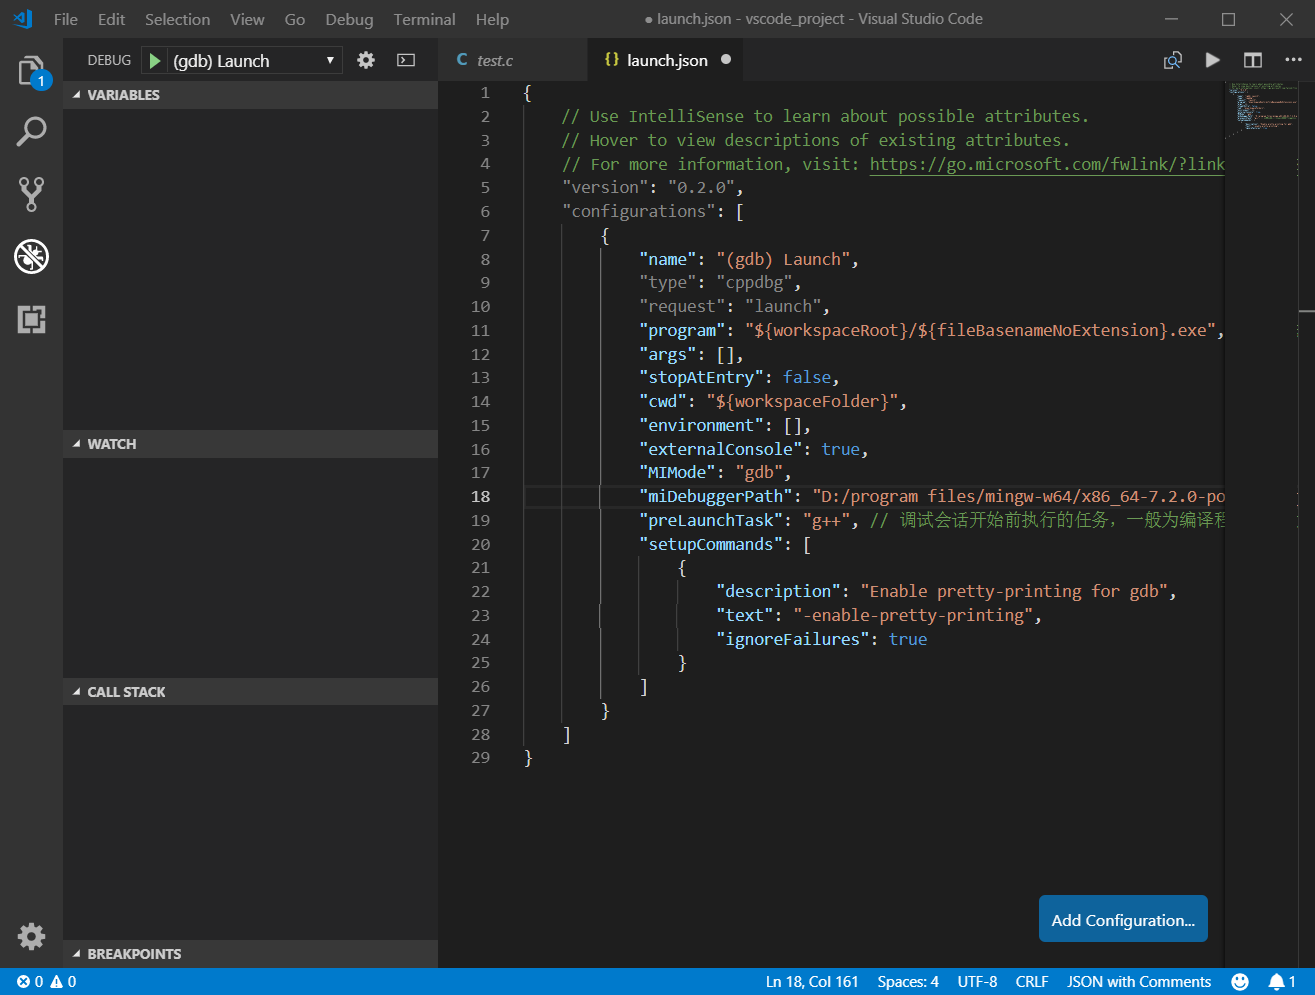Click Ln 18, Col 161 status item

[x=812, y=982]
